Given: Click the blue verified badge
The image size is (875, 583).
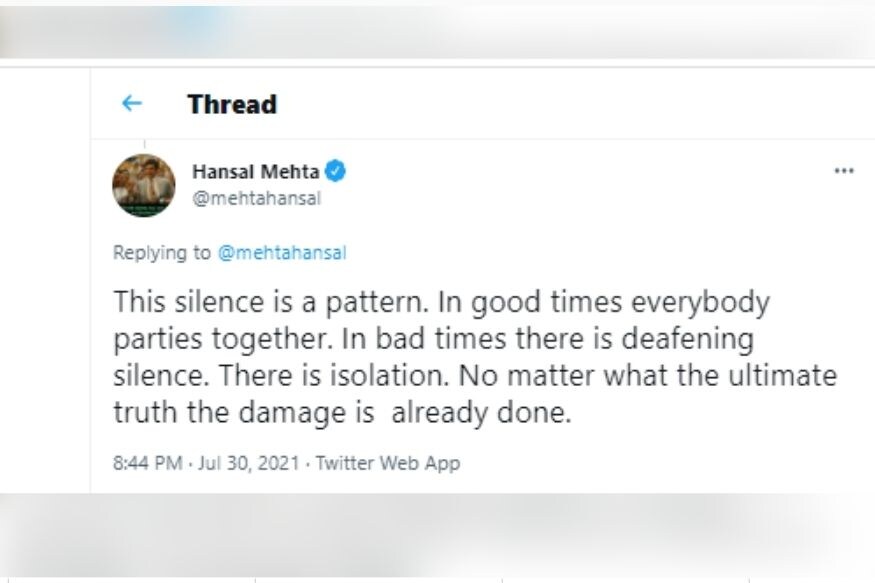Looking at the screenshot, I should [336, 172].
